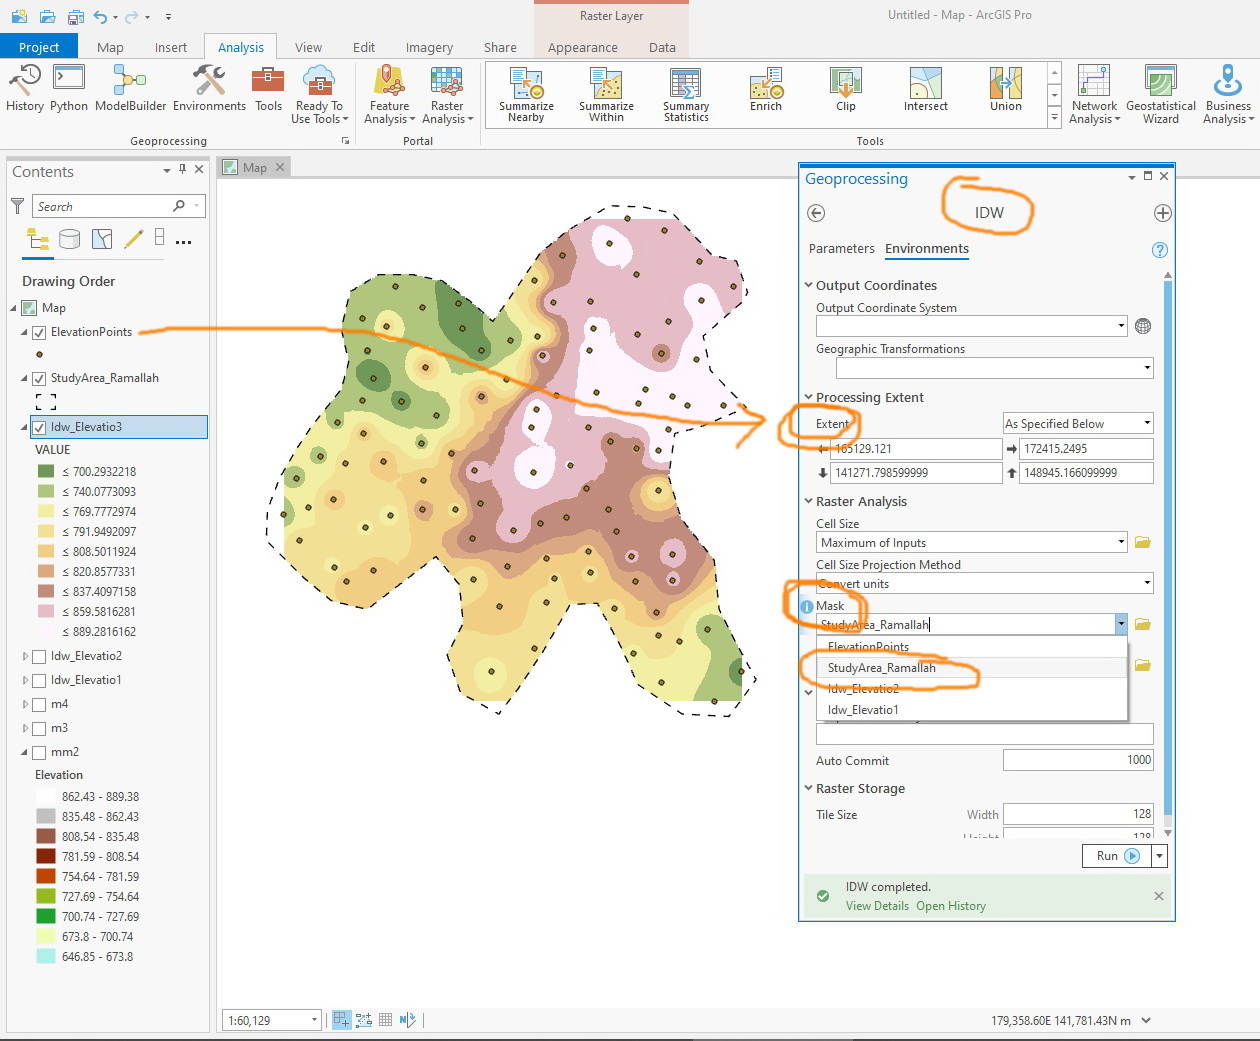Click the 700.2932218 green legend swatch
This screenshot has height=1041, width=1260.
point(46,472)
